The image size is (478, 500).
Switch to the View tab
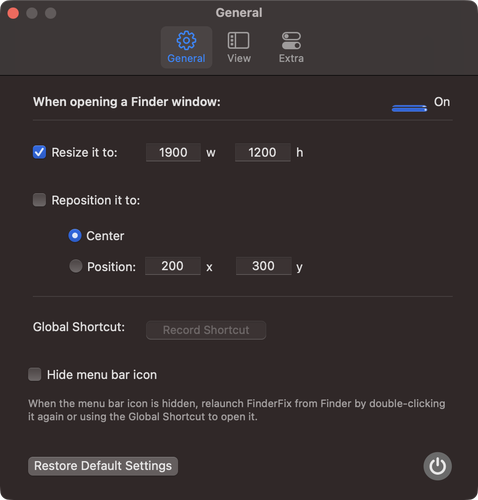pos(239,47)
